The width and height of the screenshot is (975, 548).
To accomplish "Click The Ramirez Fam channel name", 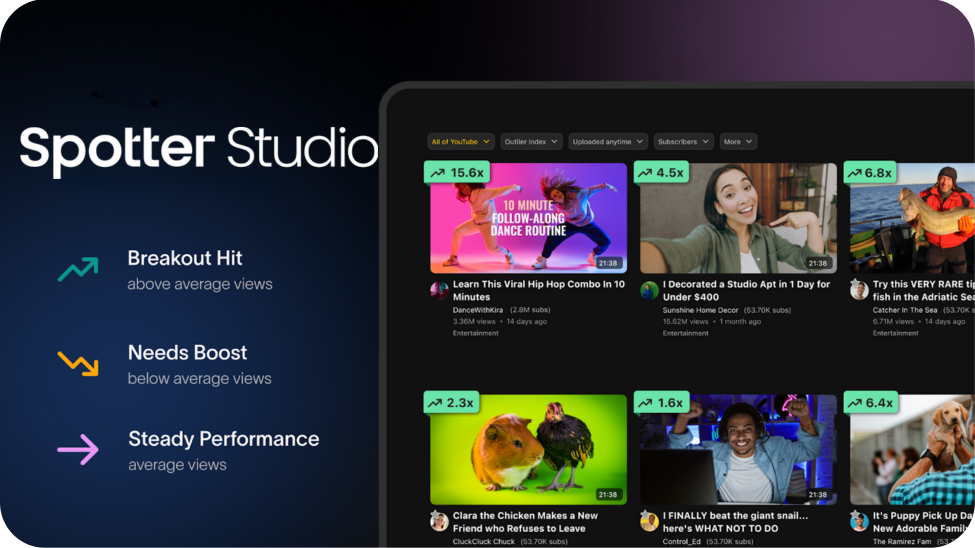I will point(902,541).
